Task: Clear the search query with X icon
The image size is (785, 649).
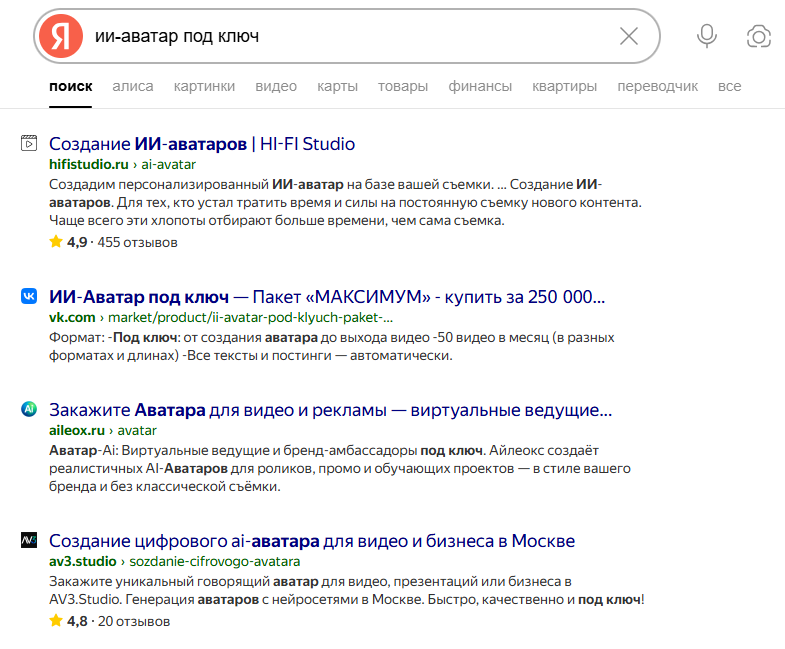Action: coord(628,37)
